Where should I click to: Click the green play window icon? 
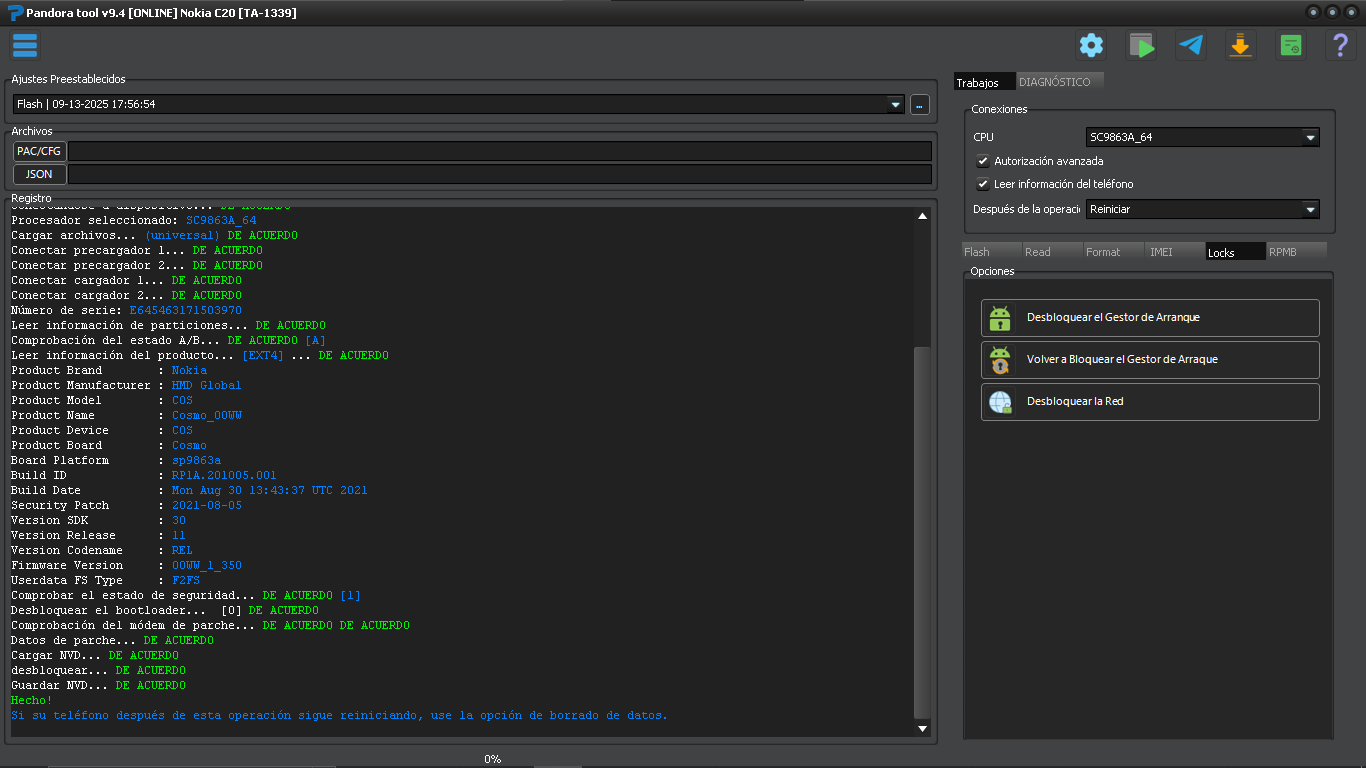1141,45
